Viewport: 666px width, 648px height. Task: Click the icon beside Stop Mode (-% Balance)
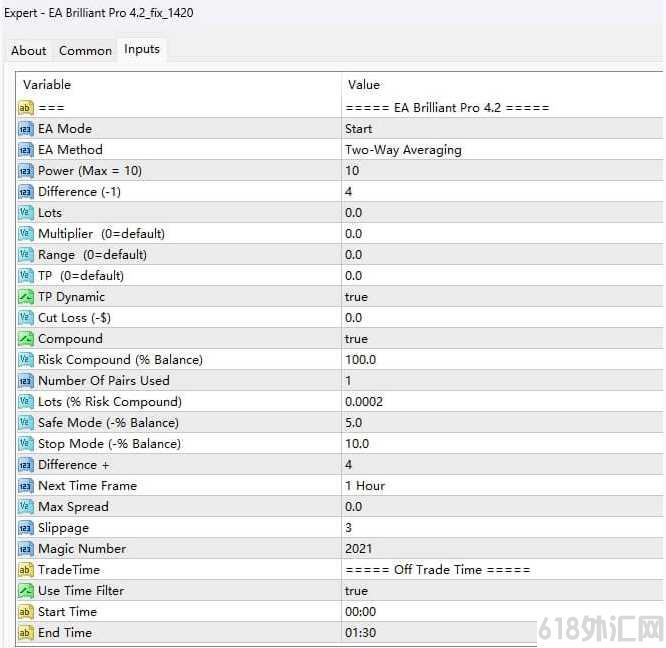[x=25, y=444]
